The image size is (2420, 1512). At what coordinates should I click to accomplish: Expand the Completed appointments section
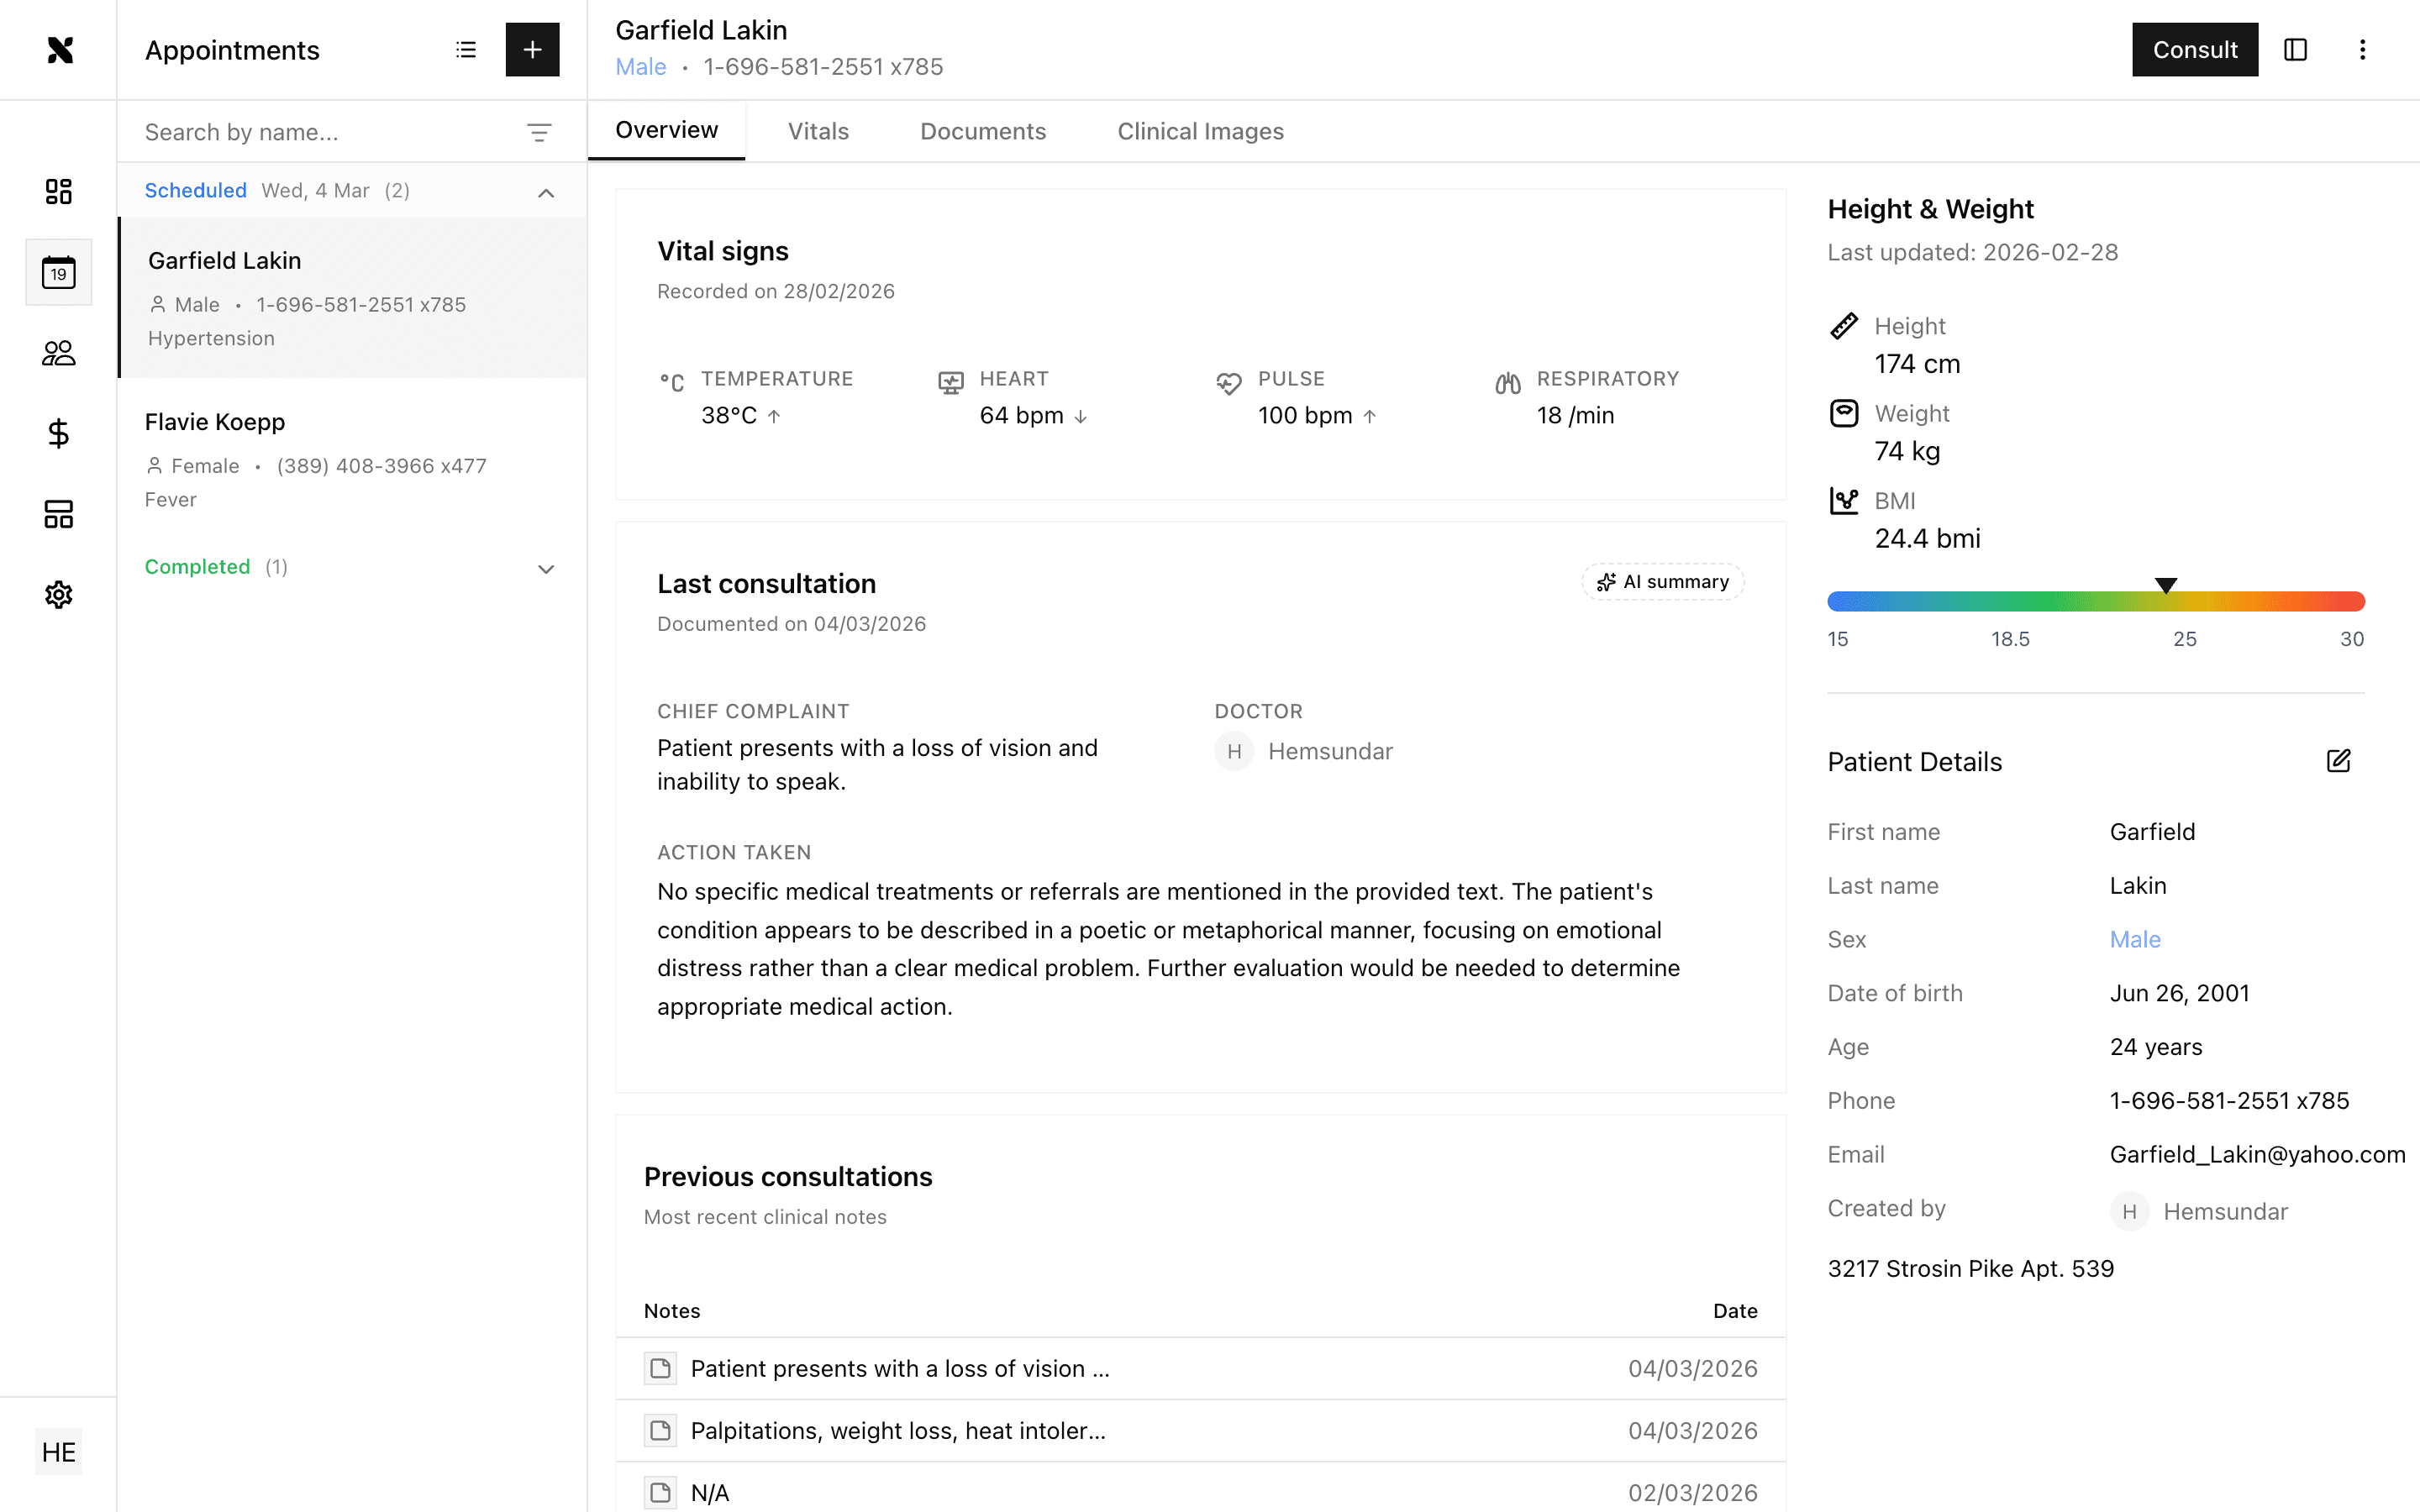point(546,568)
